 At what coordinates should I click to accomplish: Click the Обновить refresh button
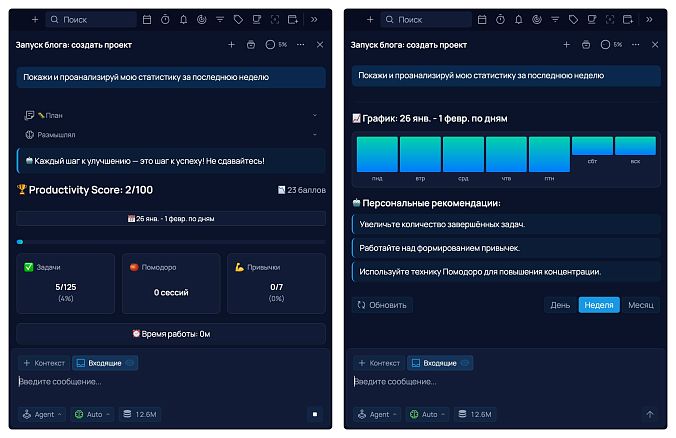pos(382,305)
